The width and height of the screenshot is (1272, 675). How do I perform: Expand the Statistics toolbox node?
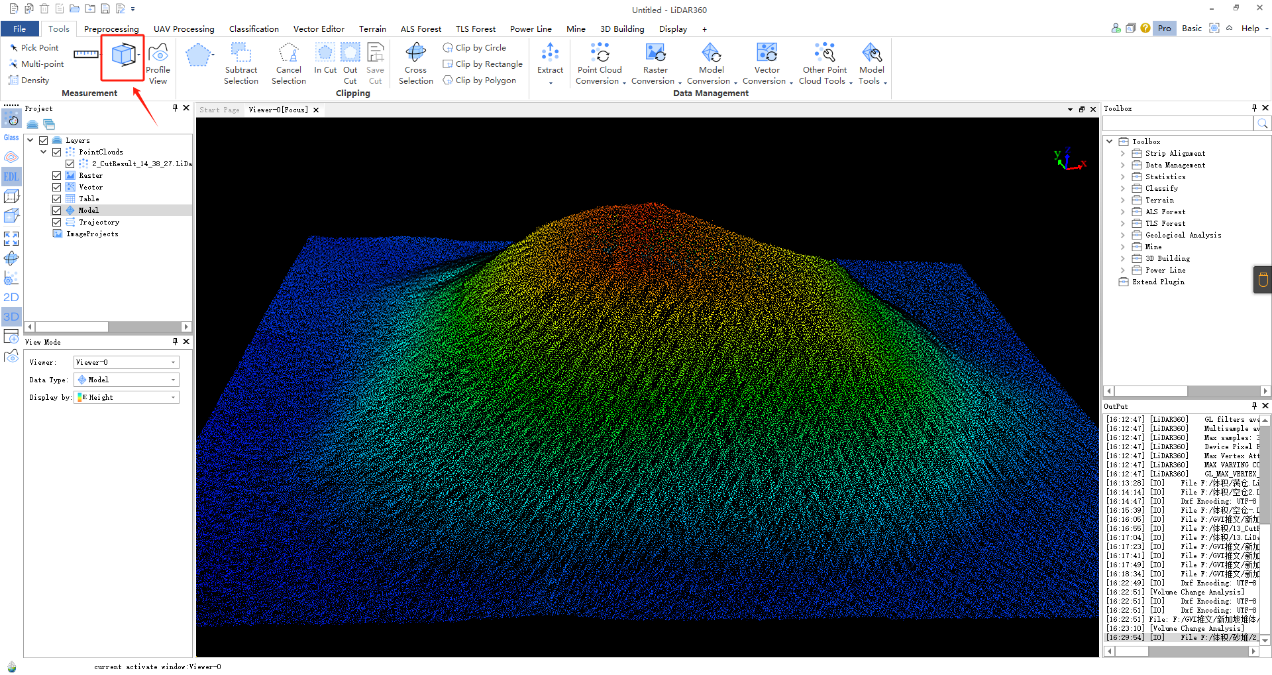point(1123,177)
